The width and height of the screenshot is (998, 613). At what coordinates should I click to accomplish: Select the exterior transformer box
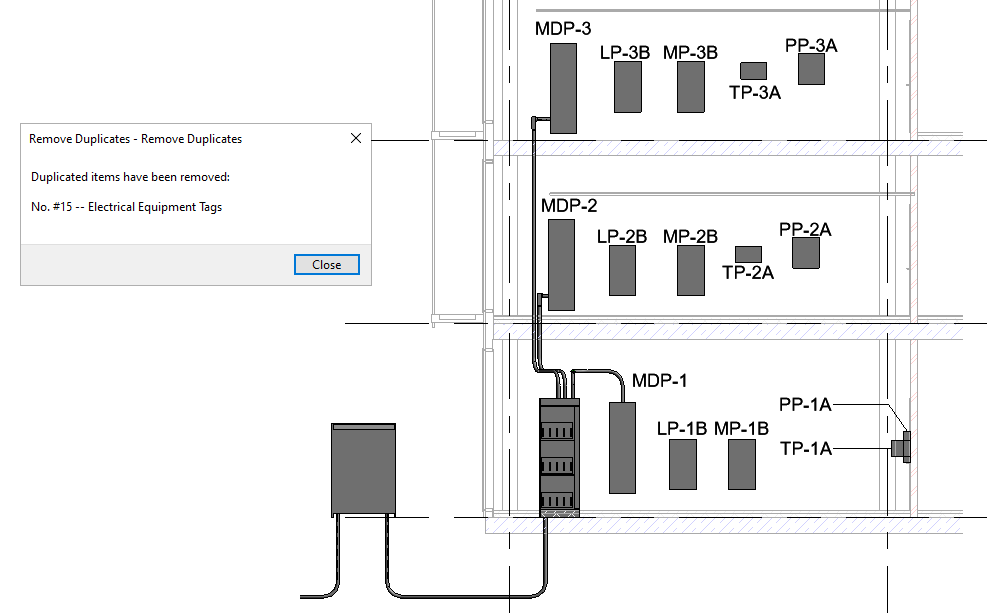click(x=363, y=470)
